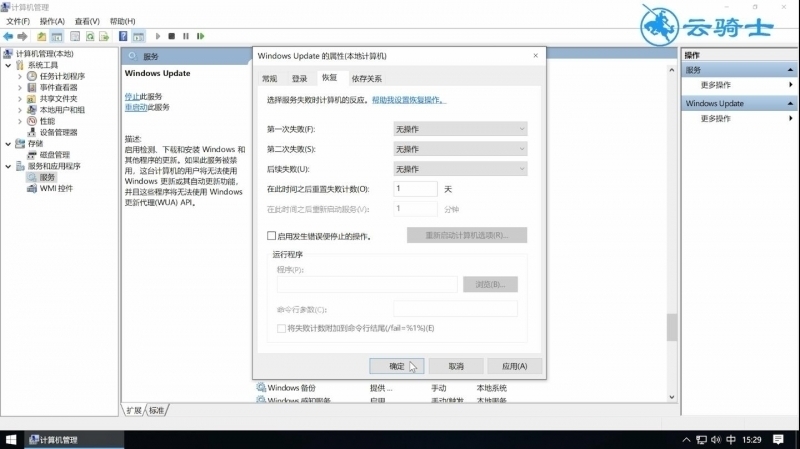
Task: Open the 查看(V) menu
Action: tap(87, 21)
